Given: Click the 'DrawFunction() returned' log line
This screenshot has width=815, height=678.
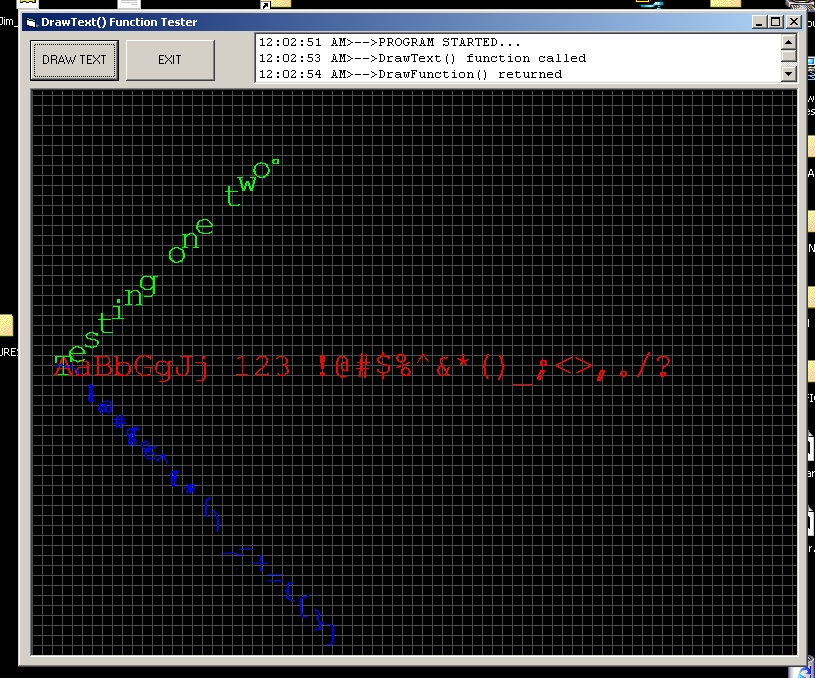Looking at the screenshot, I should coord(410,74).
